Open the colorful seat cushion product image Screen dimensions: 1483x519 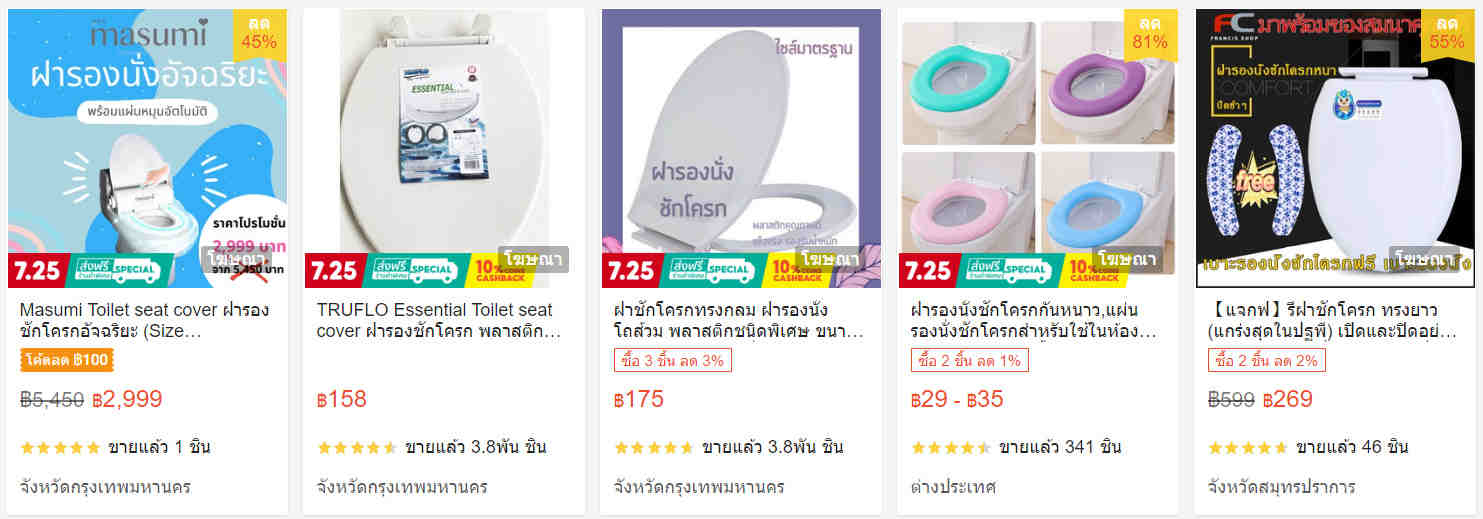[x=1038, y=148]
